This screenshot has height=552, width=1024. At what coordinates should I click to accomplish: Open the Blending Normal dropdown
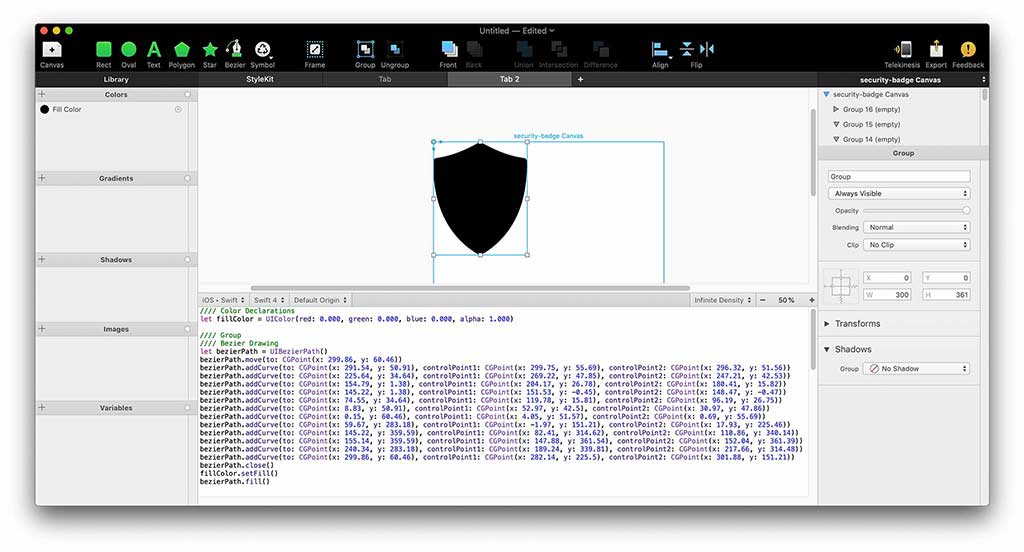pyautogui.click(x=917, y=228)
